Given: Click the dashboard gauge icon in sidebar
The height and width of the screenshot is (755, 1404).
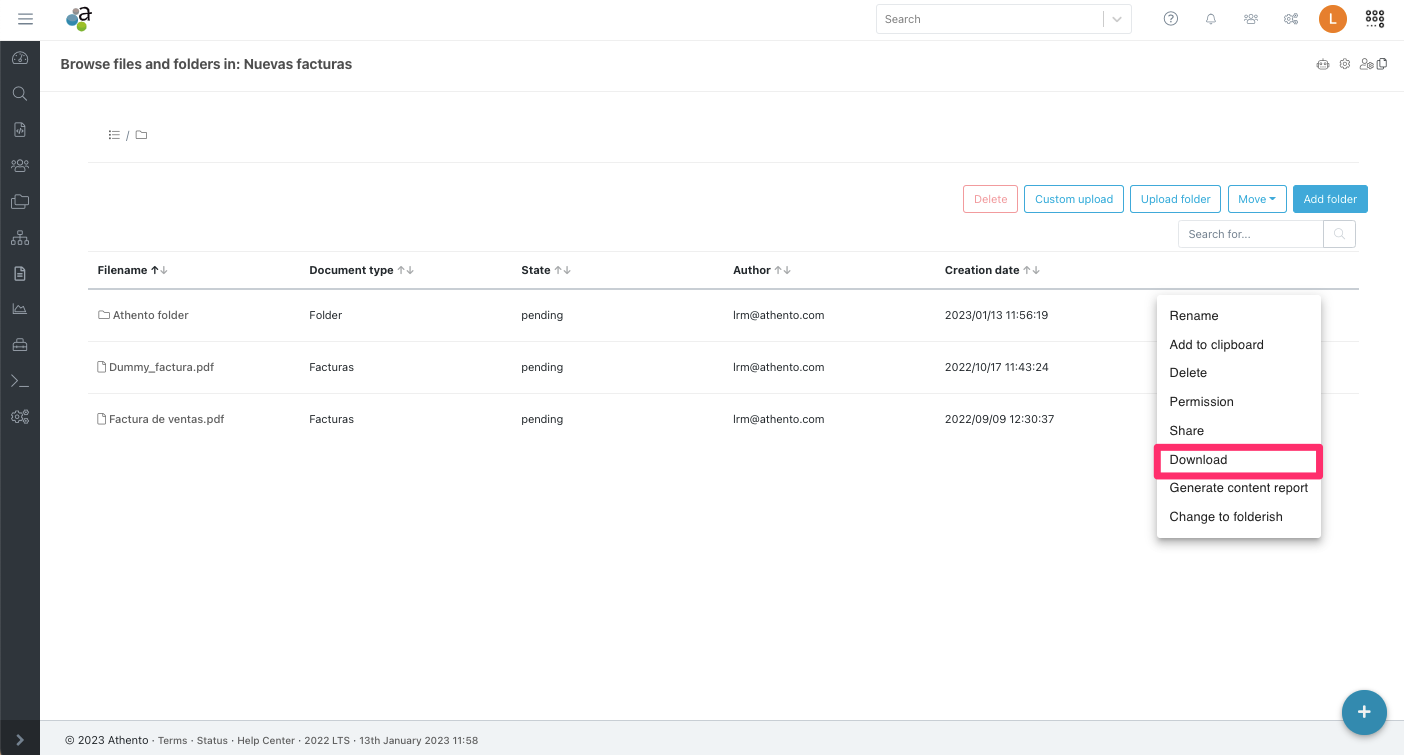Looking at the screenshot, I should click(x=20, y=58).
